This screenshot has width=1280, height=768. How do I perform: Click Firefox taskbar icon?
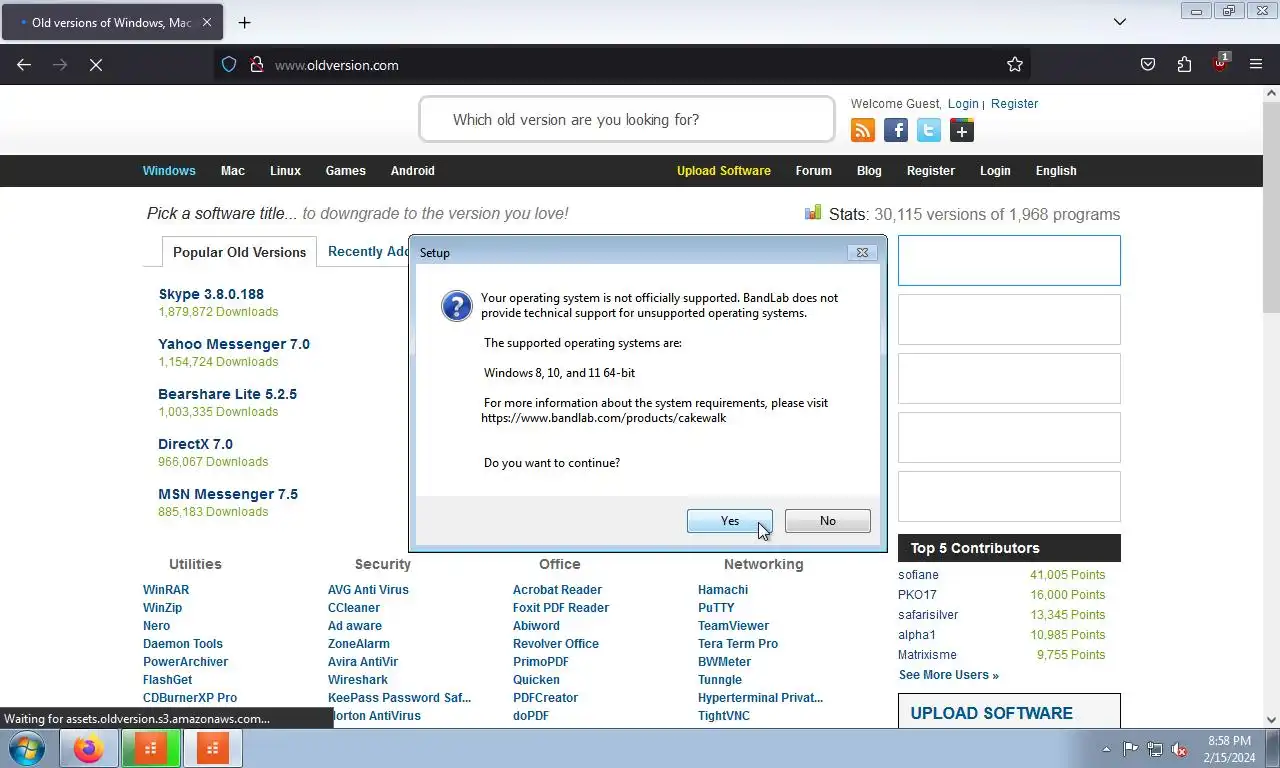point(89,748)
